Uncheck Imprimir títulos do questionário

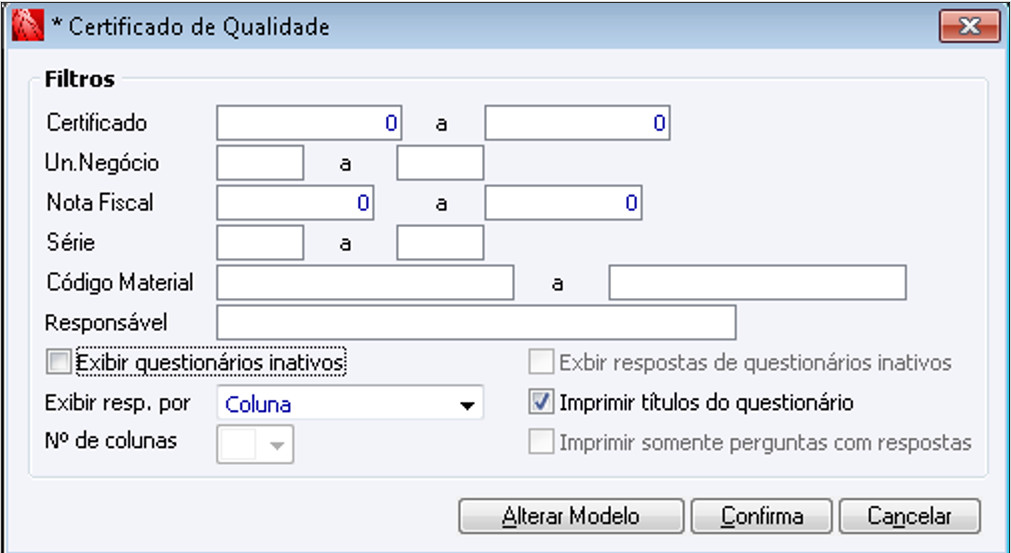(541, 403)
